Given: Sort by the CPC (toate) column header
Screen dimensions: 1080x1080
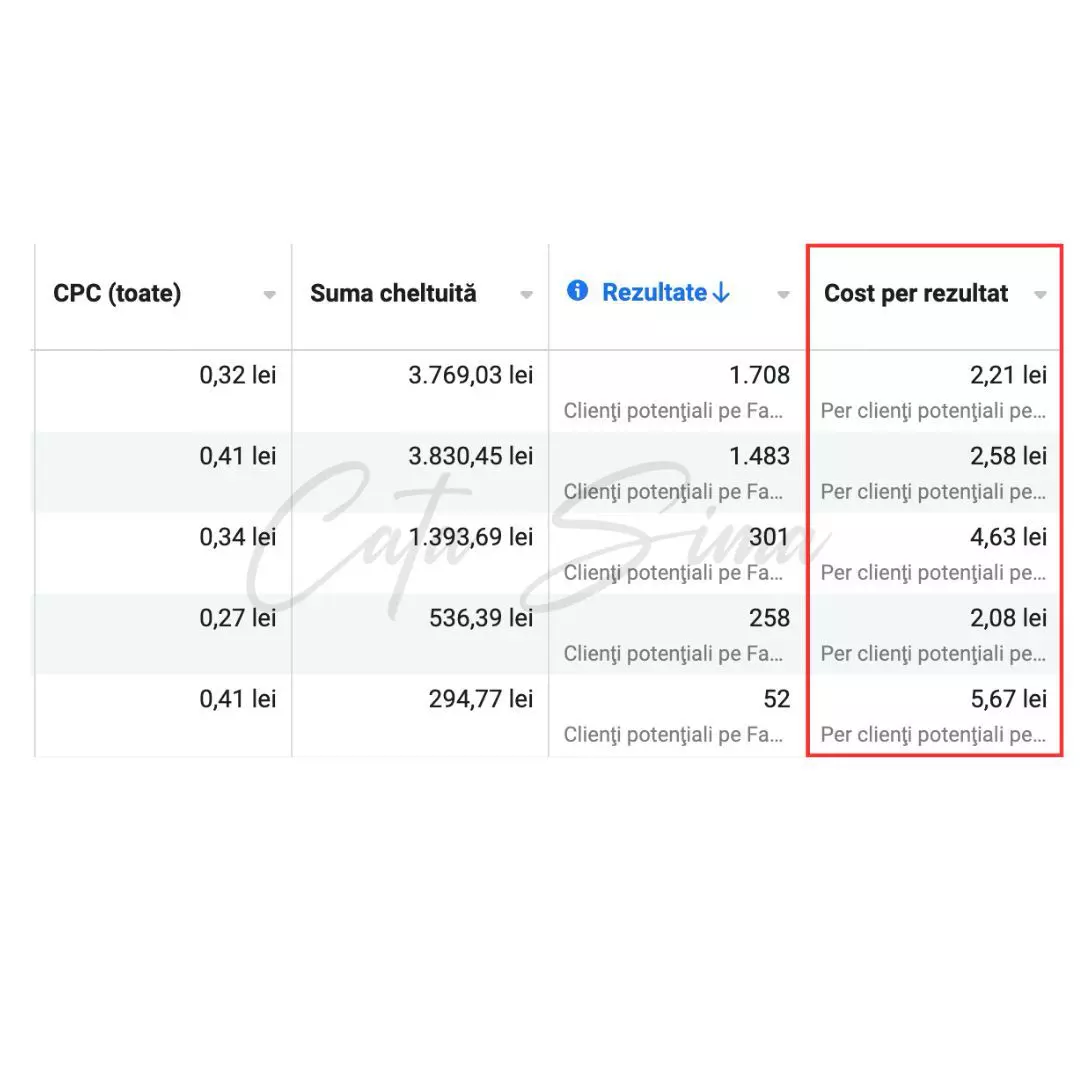Looking at the screenshot, I should (117, 293).
